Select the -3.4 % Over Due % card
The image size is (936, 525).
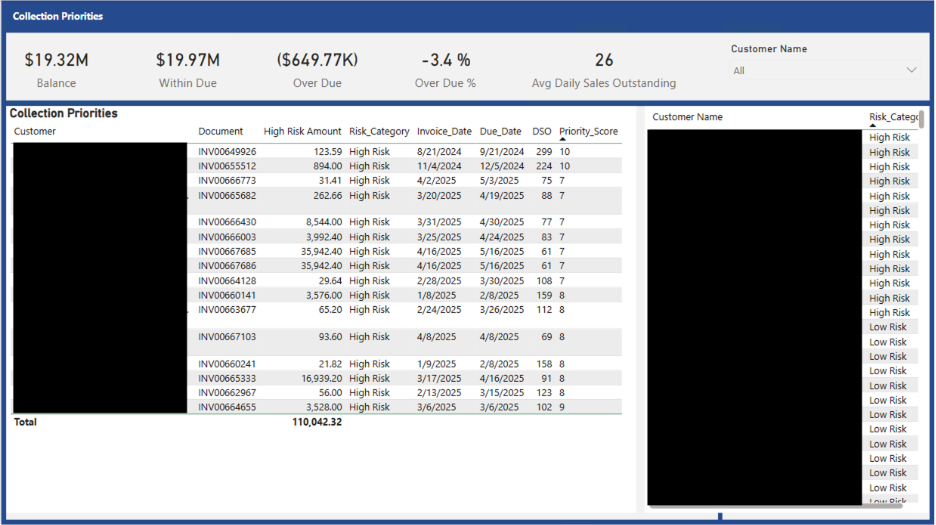tap(445, 69)
